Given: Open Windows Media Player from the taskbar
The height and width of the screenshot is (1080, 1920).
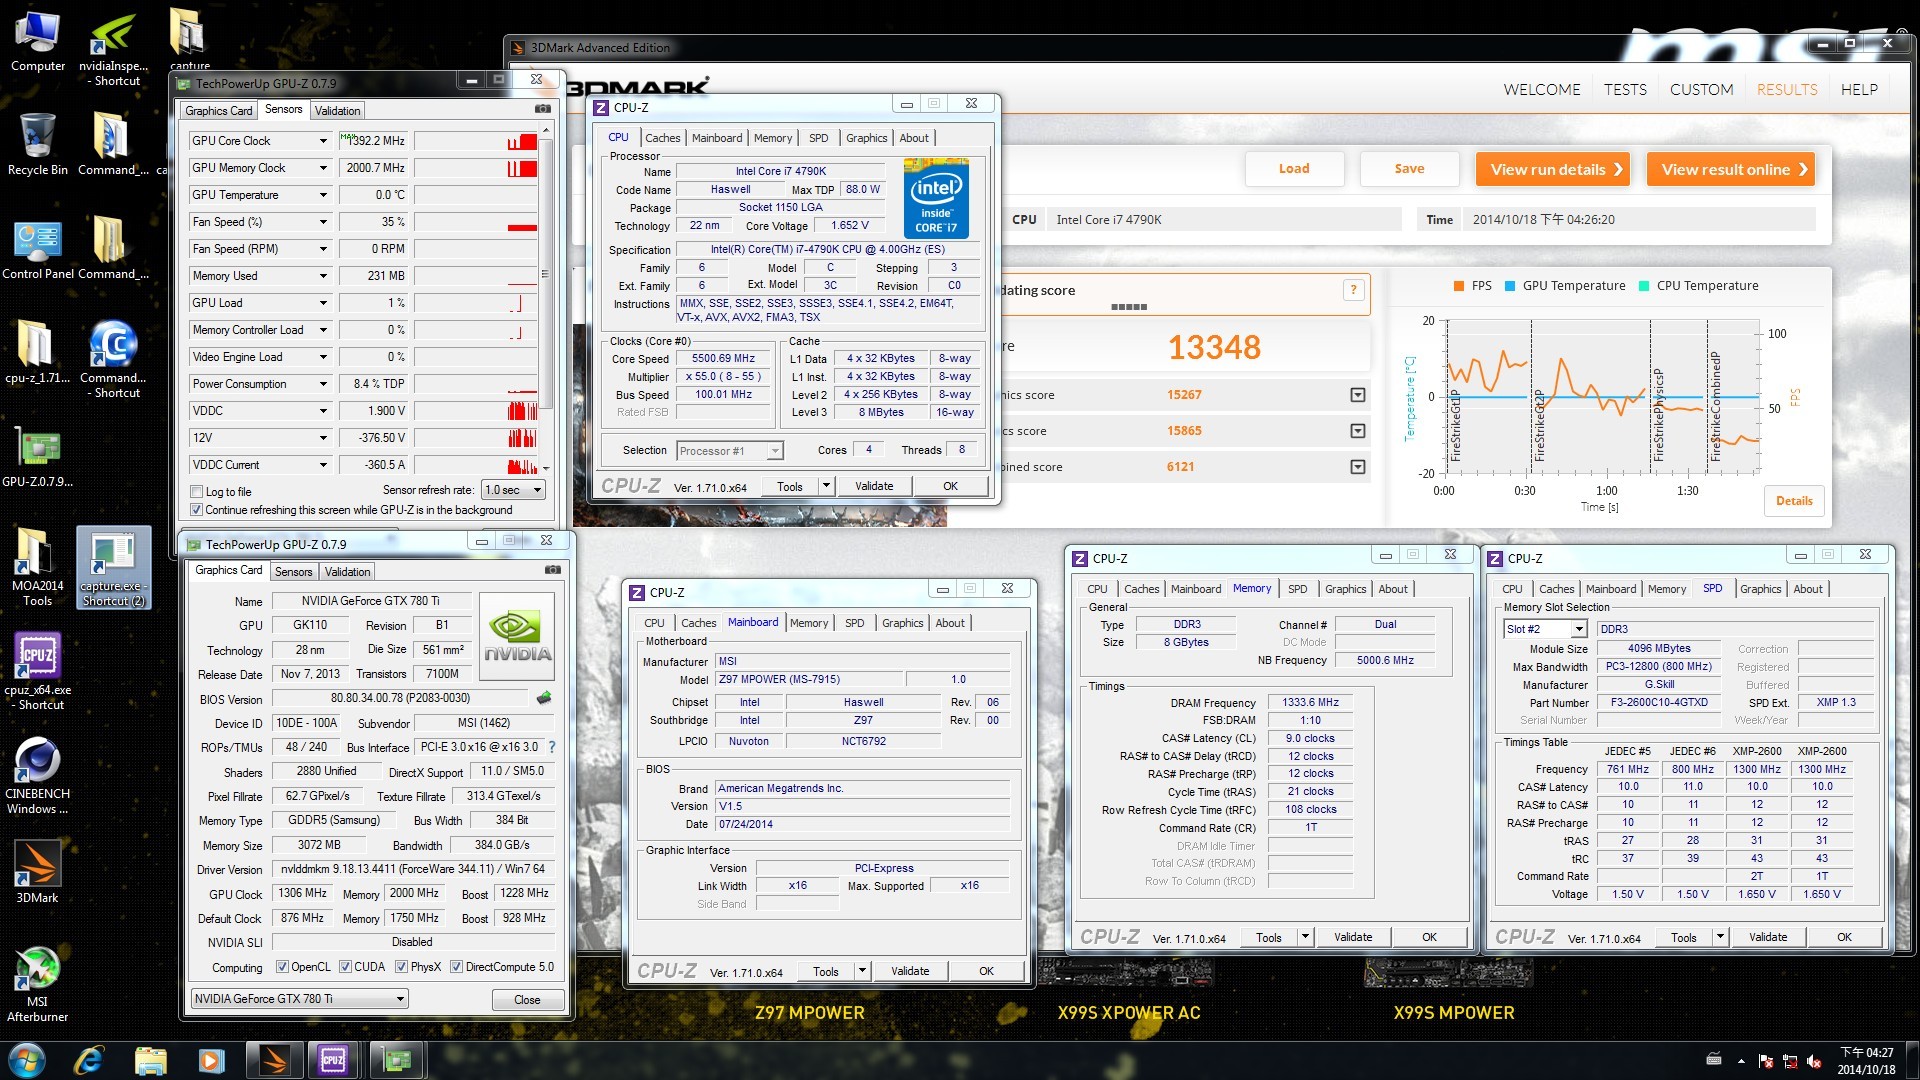Looking at the screenshot, I should click(x=211, y=1060).
